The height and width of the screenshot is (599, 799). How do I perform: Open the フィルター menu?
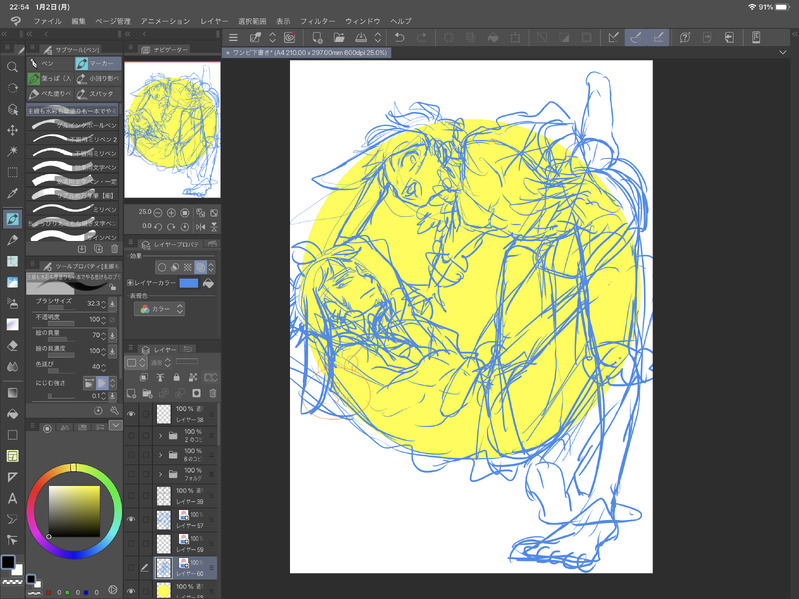tap(317, 21)
